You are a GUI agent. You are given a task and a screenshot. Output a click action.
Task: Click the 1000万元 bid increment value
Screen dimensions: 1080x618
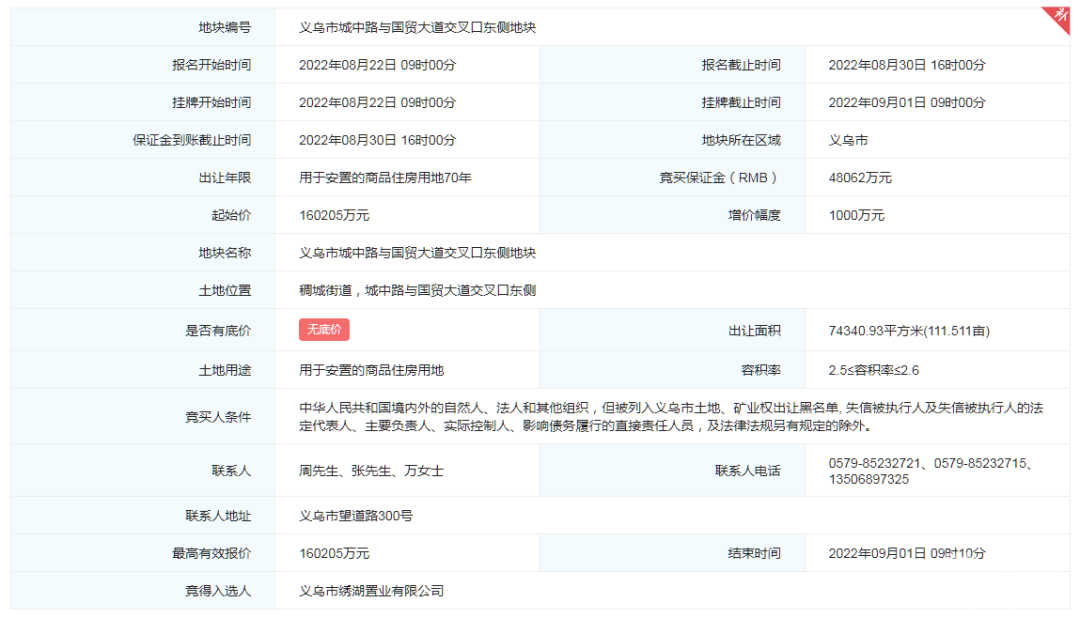coord(856,216)
